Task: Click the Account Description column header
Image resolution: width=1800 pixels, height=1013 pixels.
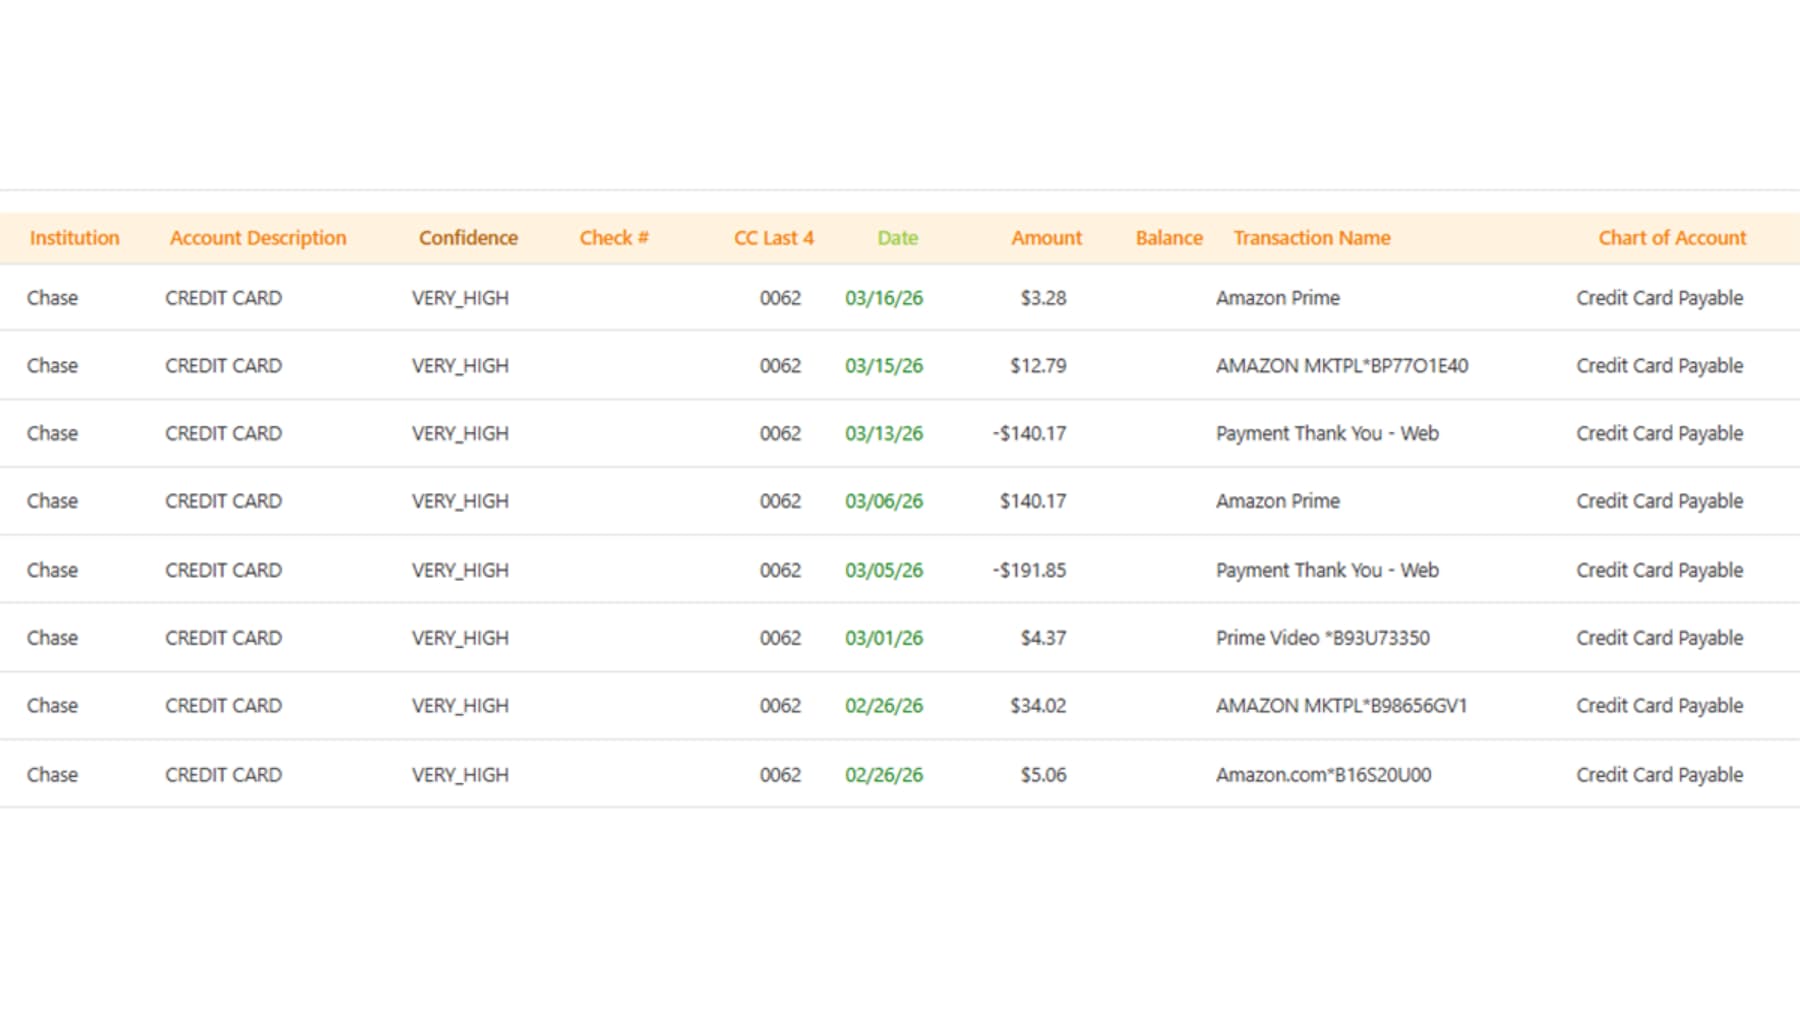Action: [x=258, y=238]
